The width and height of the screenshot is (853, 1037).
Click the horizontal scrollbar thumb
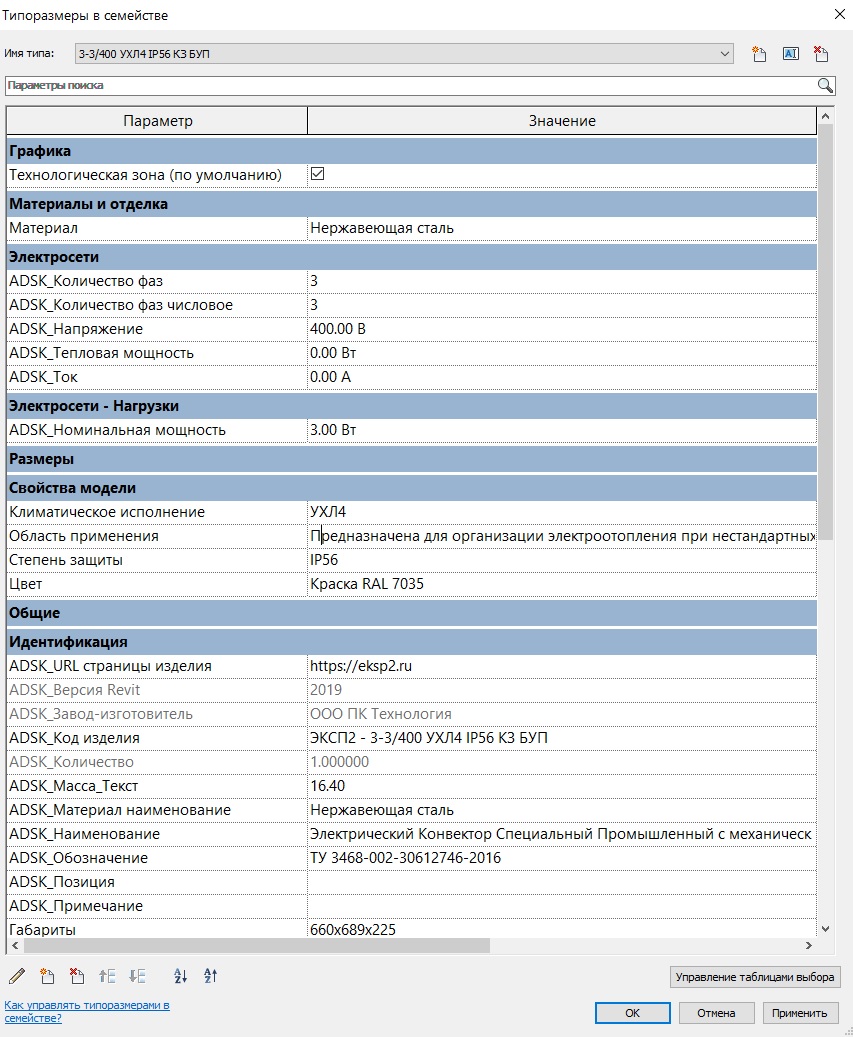(x=257, y=946)
